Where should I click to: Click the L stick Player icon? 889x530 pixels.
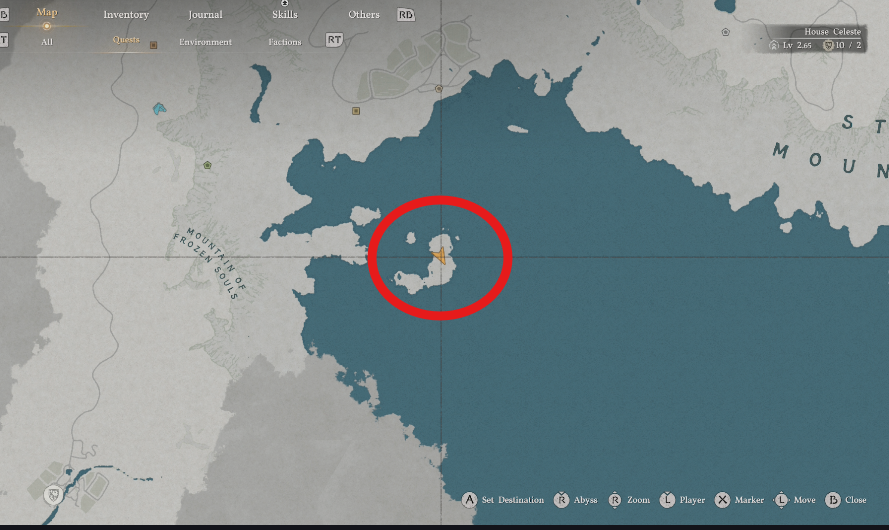coord(667,500)
